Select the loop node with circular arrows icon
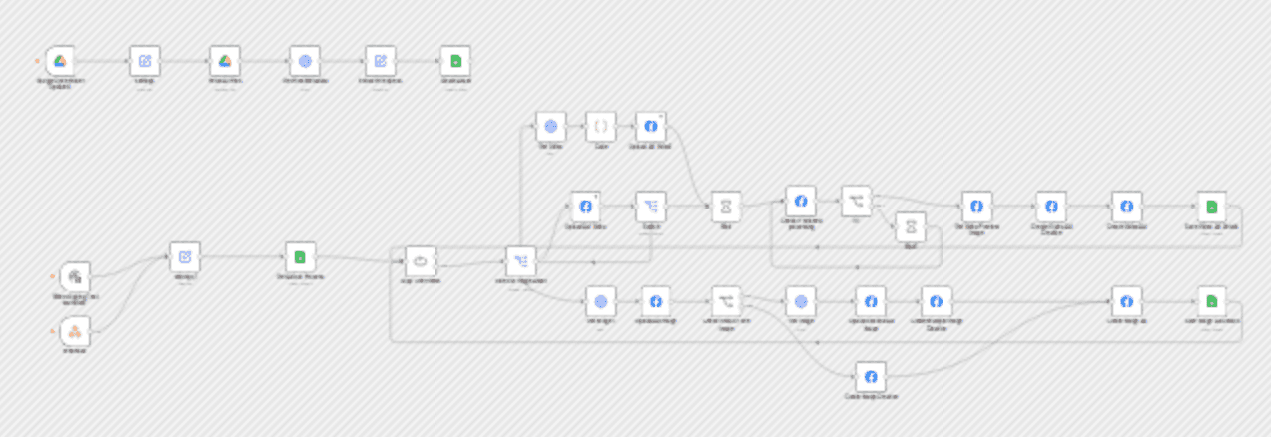 pos(420,262)
